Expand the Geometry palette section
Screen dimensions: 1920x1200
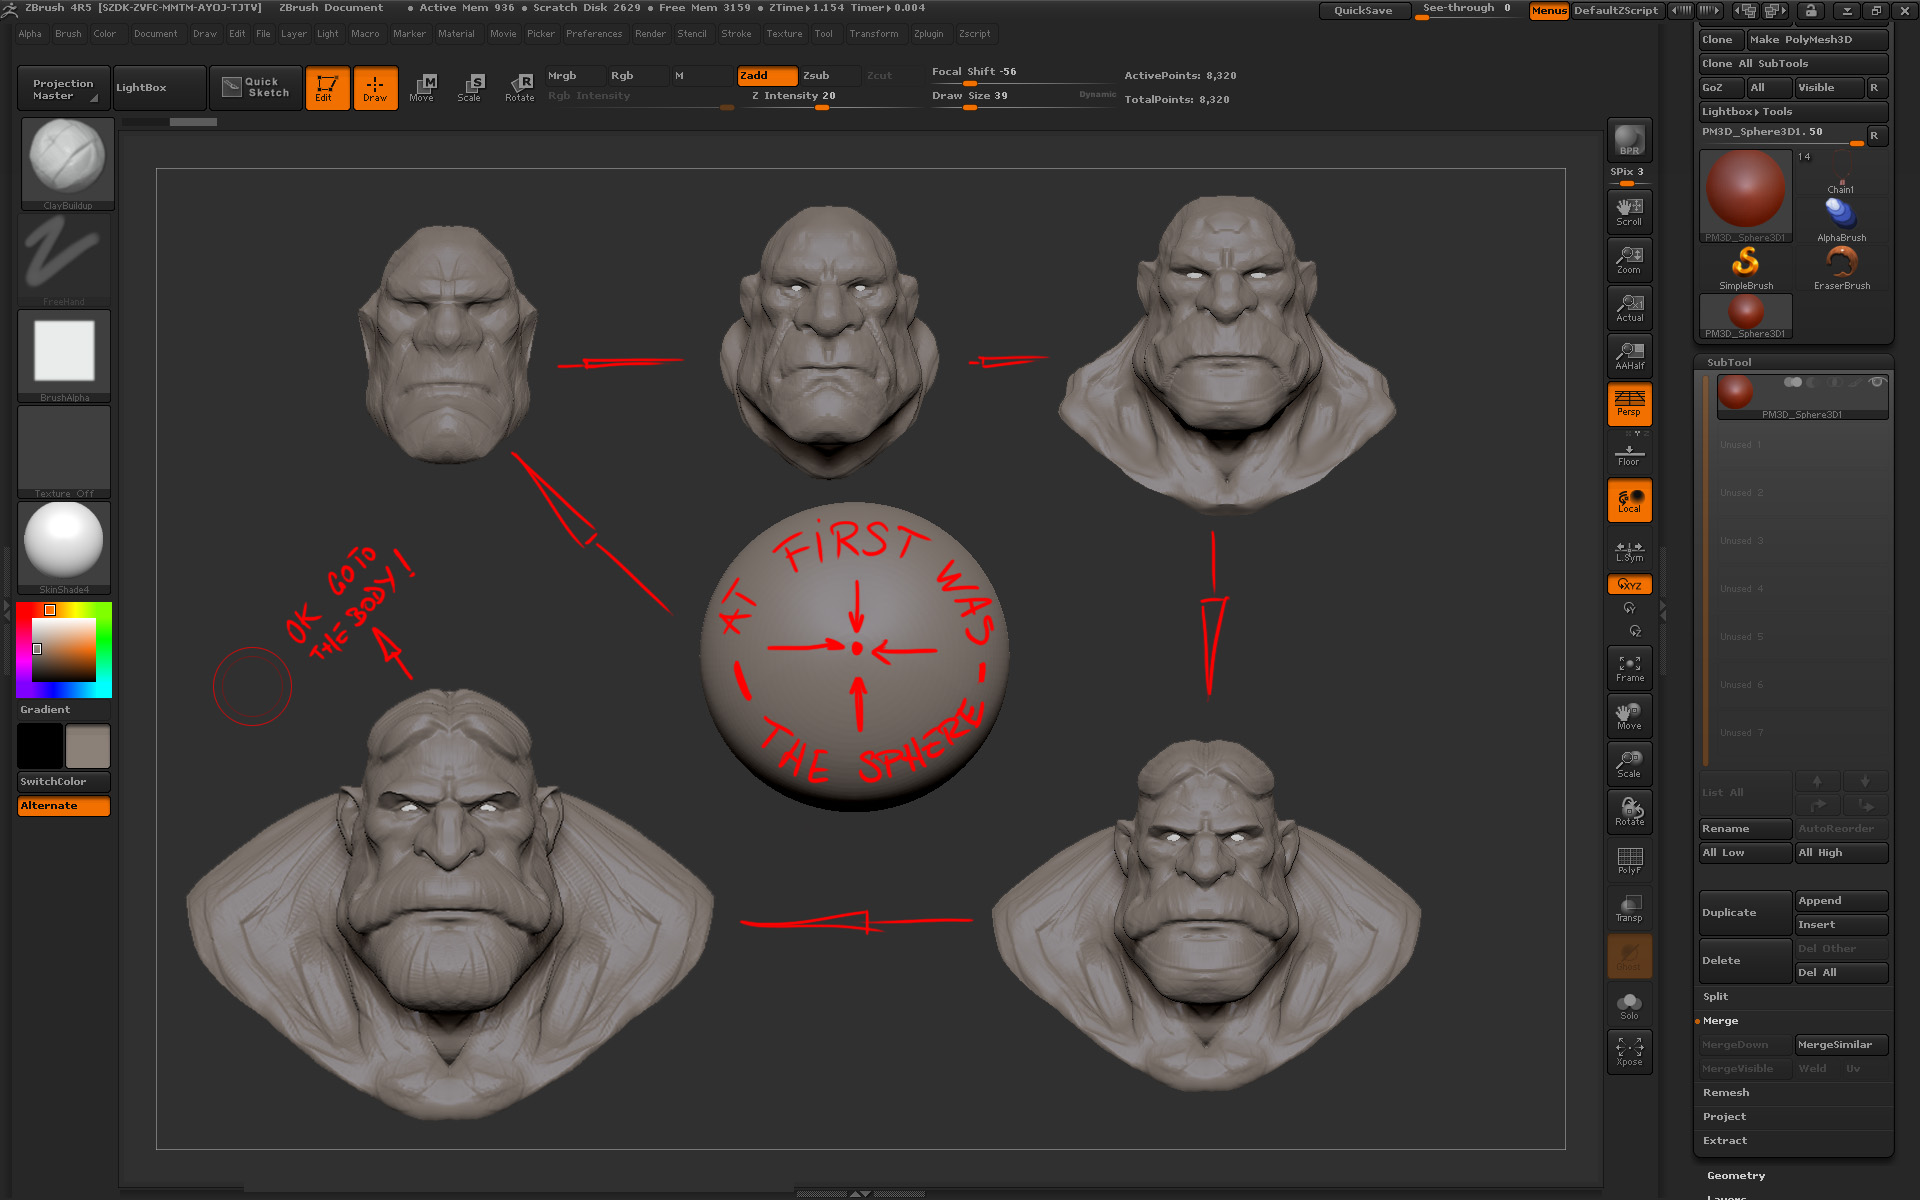[1736, 1176]
